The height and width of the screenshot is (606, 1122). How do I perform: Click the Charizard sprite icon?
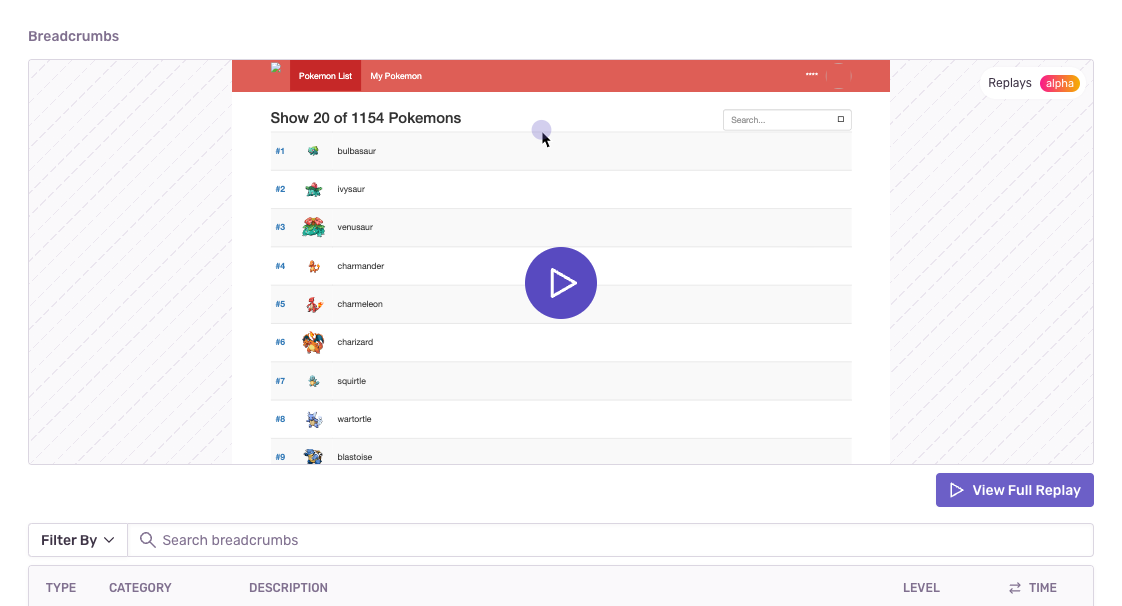point(312,341)
